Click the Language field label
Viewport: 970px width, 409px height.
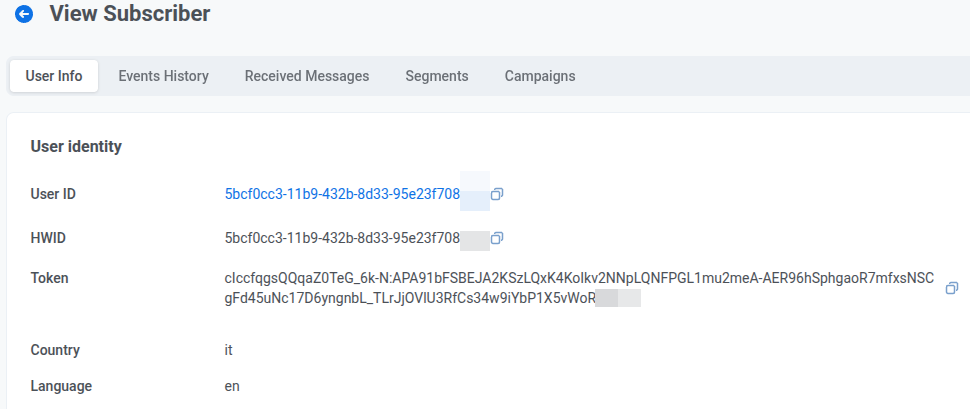click(x=61, y=387)
